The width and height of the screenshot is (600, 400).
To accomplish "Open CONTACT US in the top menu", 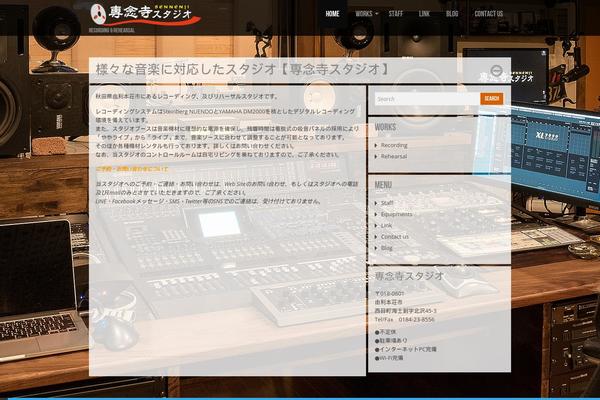I will click(489, 14).
